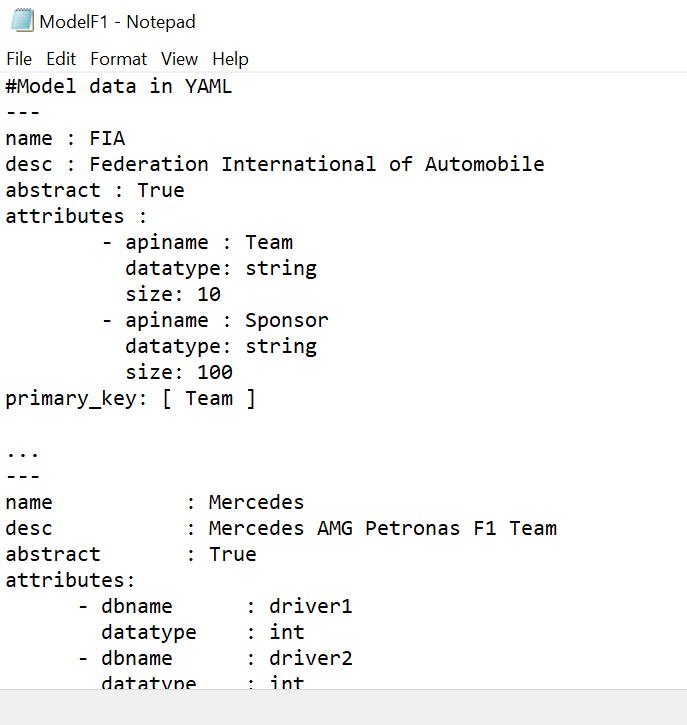Click 'Mercedes AMG Petronas F1 Team' description
Screen dimensions: 687x725
[383, 528]
